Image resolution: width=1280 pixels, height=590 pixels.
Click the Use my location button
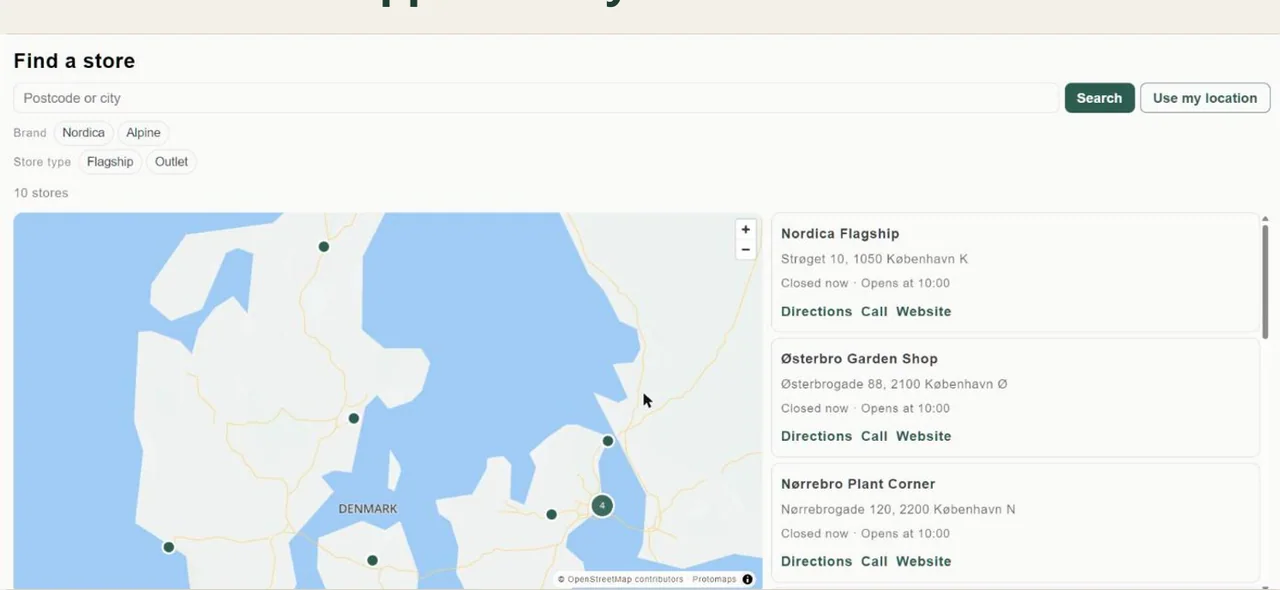point(1205,98)
